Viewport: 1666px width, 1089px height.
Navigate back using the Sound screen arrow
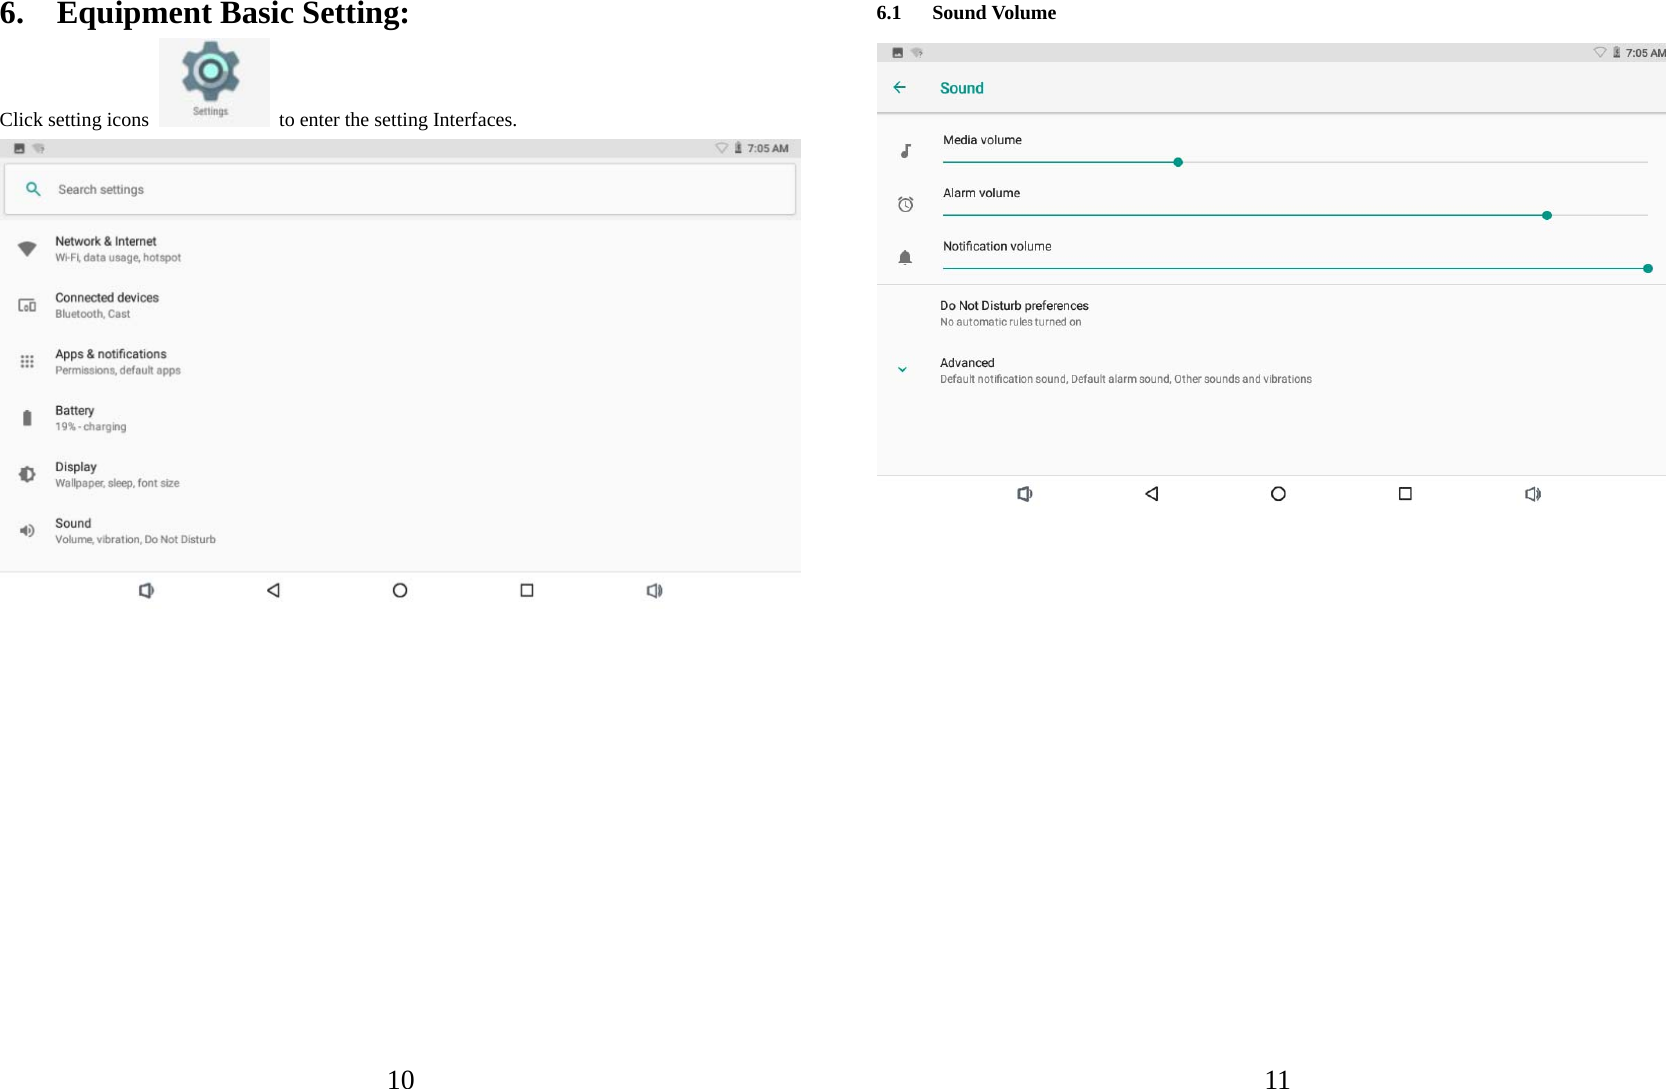click(899, 87)
